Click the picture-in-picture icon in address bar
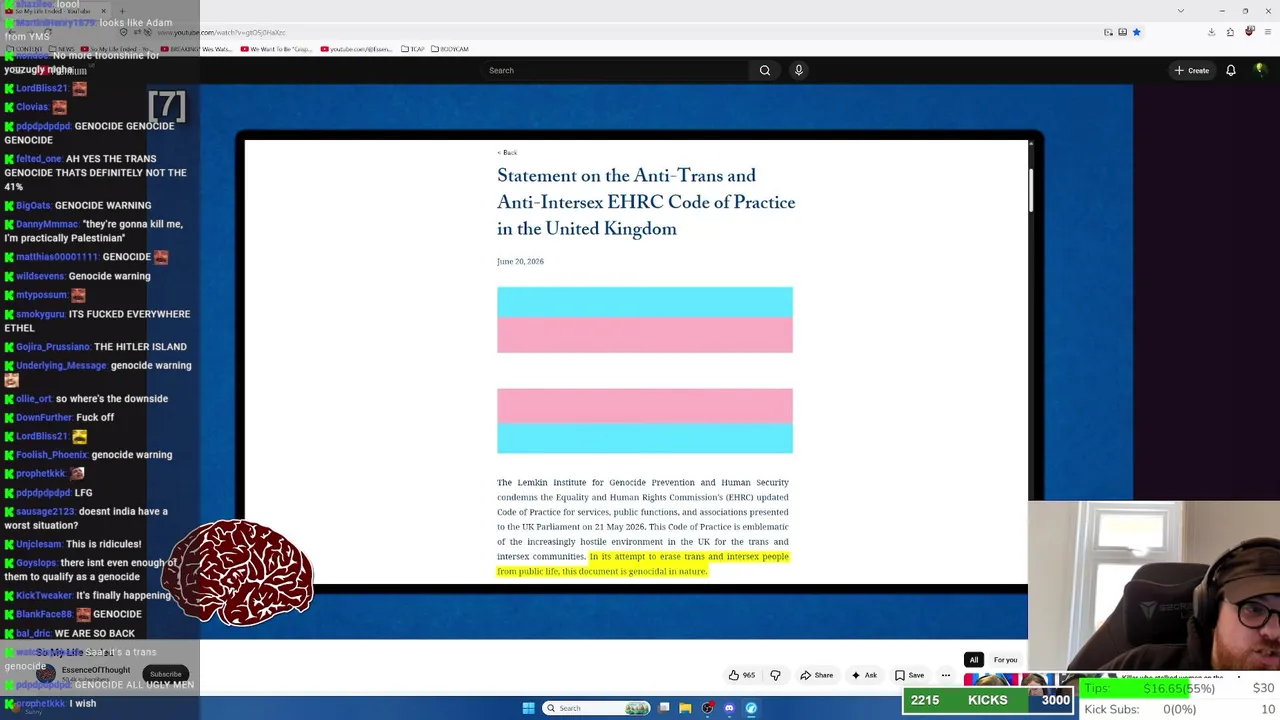 (x=1108, y=32)
